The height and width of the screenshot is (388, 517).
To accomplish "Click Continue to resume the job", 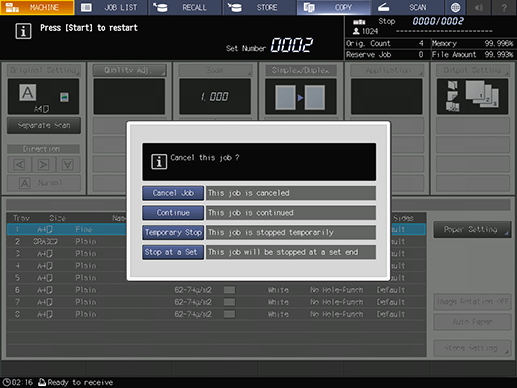I will click(173, 213).
